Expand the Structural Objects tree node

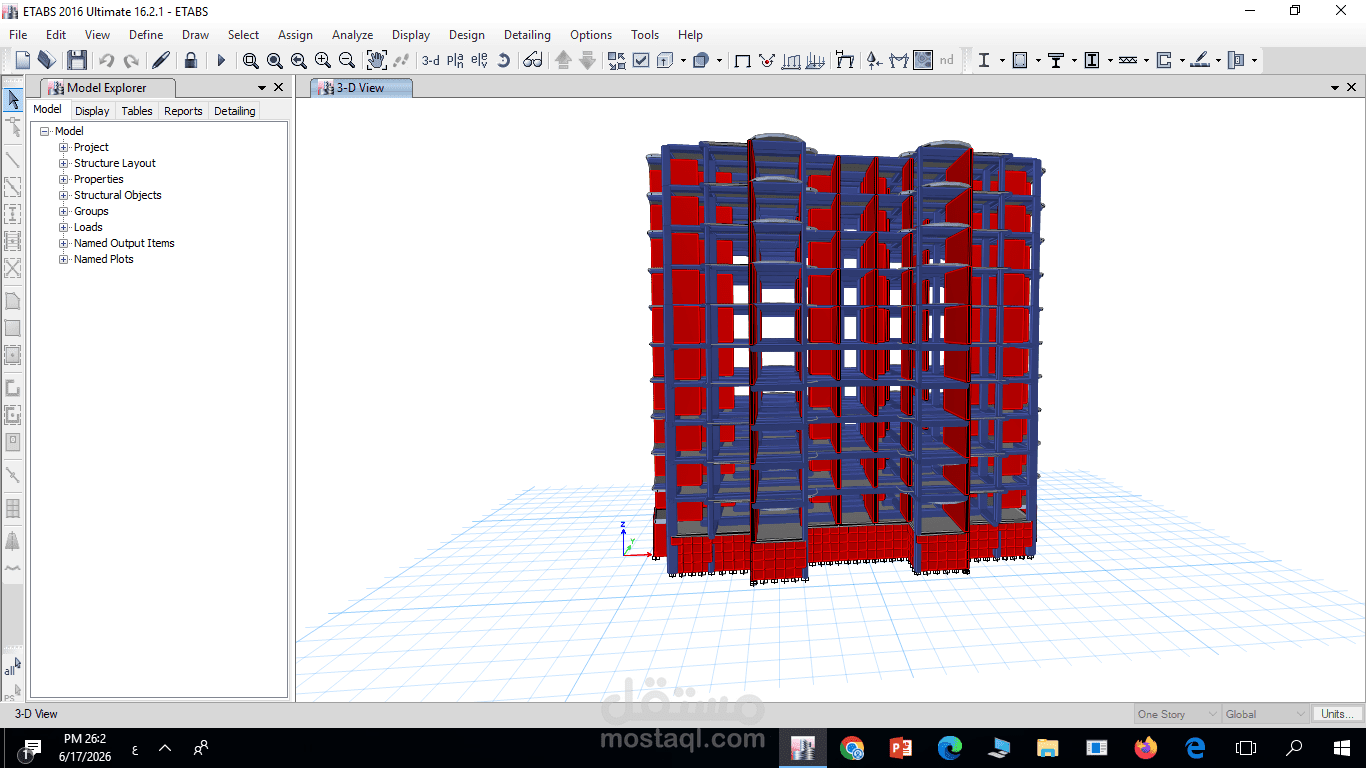point(64,195)
